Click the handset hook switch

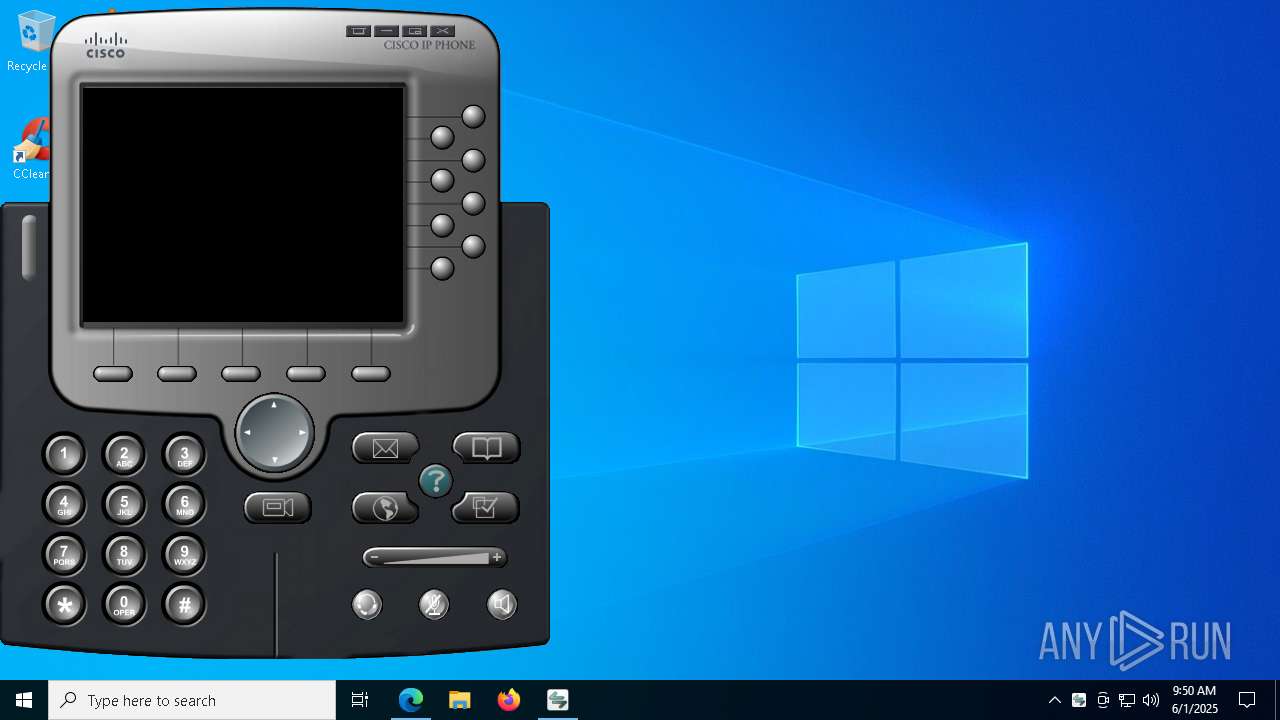tap(29, 247)
